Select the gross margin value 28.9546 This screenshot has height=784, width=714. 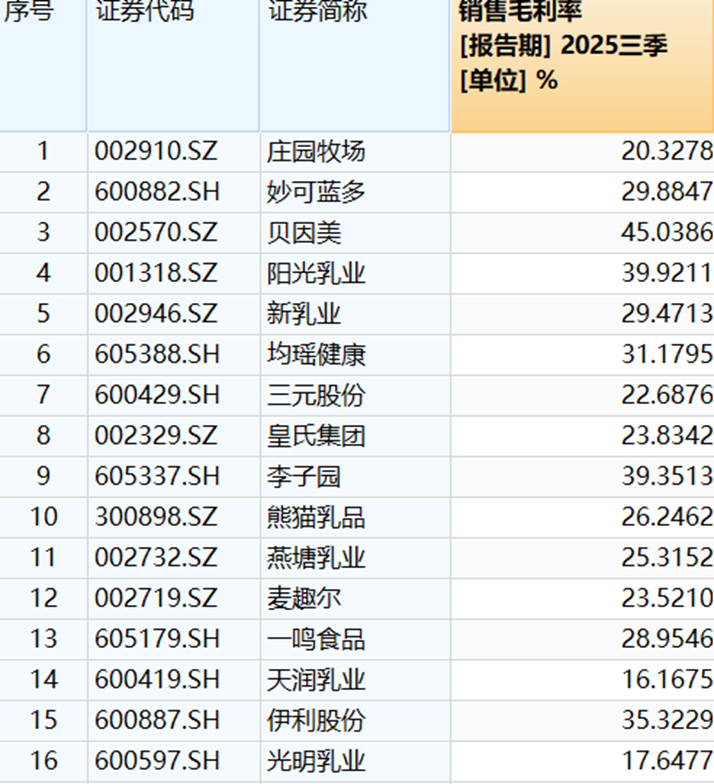click(668, 638)
